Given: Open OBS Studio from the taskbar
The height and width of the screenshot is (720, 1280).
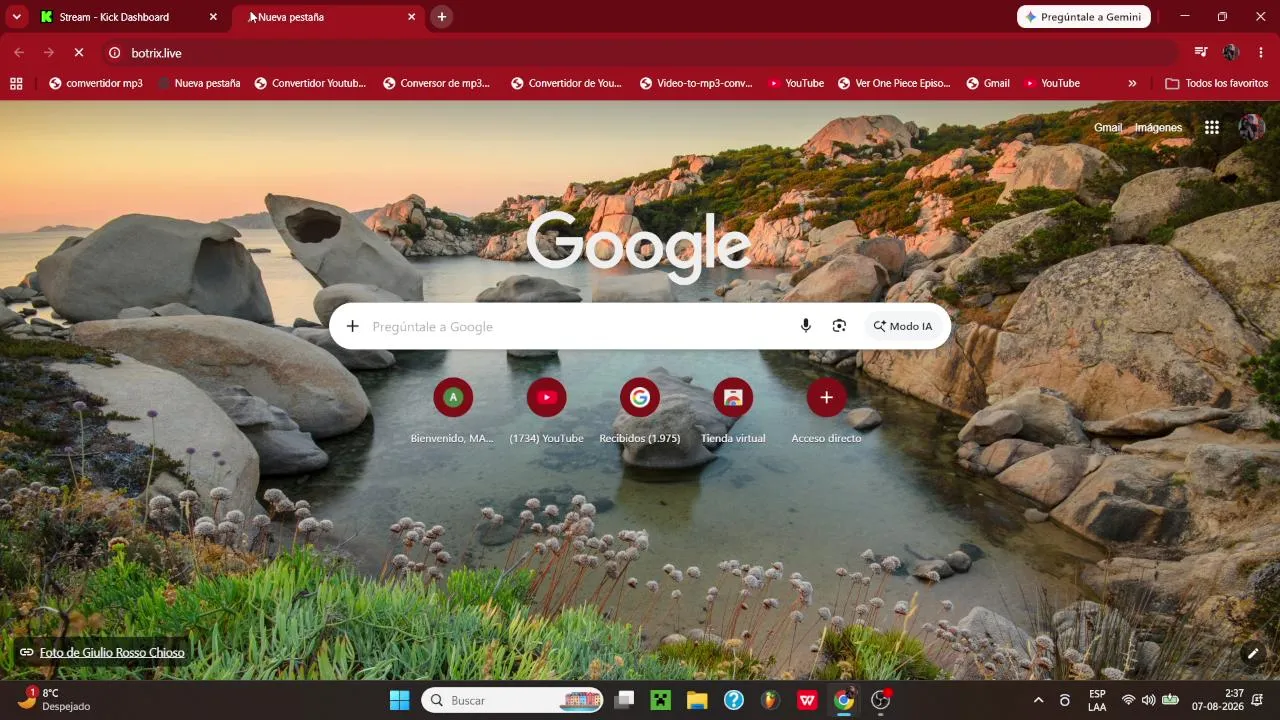Looking at the screenshot, I should 881,700.
